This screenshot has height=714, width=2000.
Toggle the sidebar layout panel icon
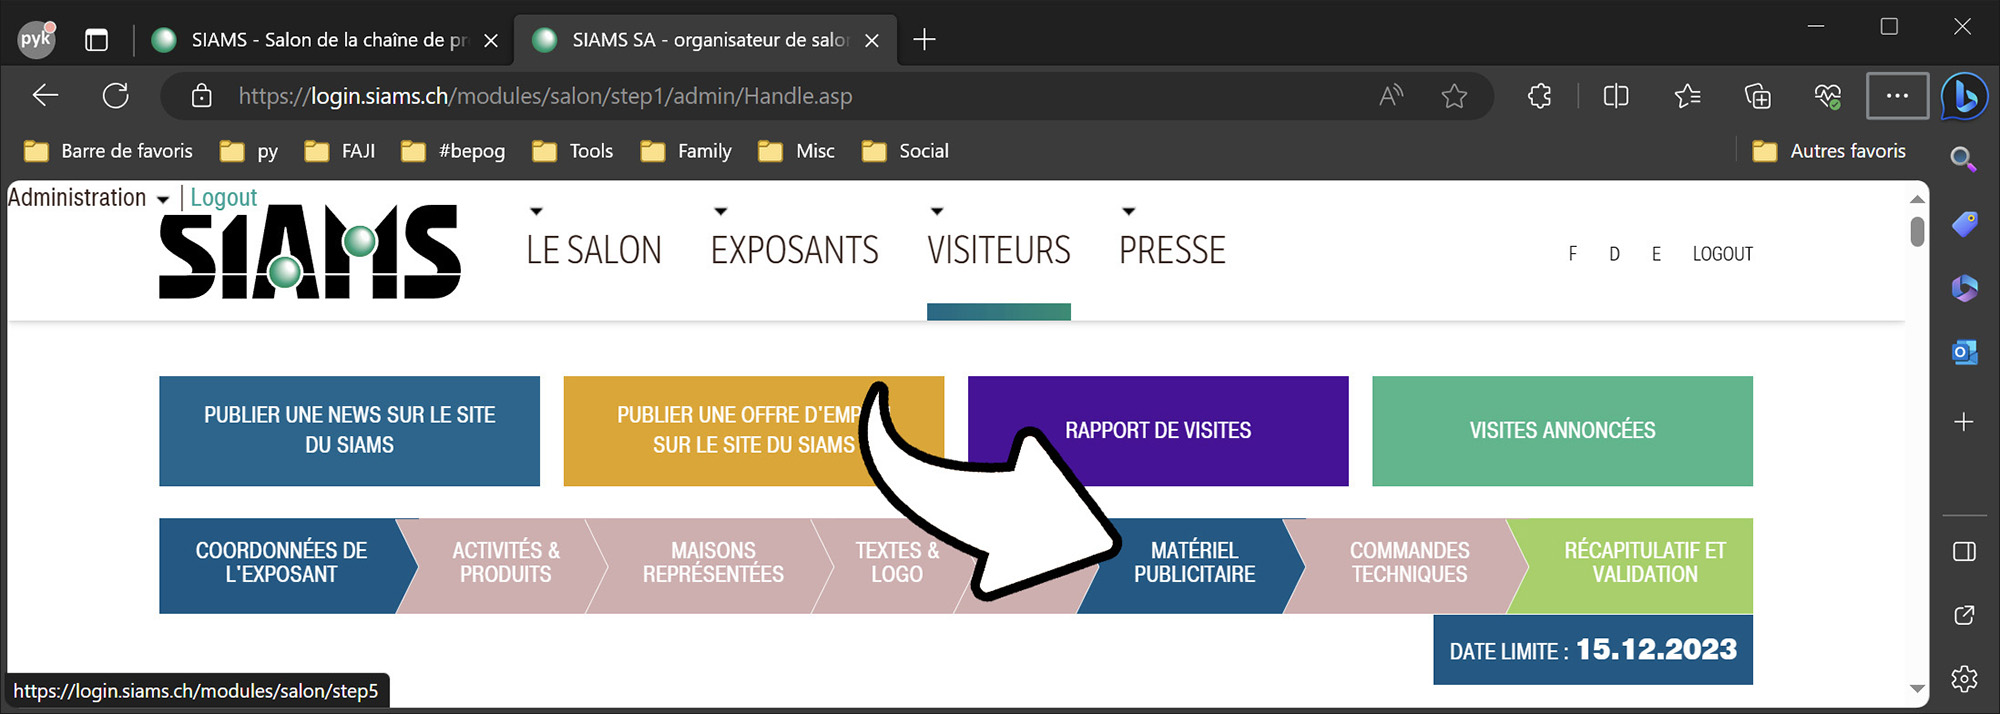(1964, 552)
